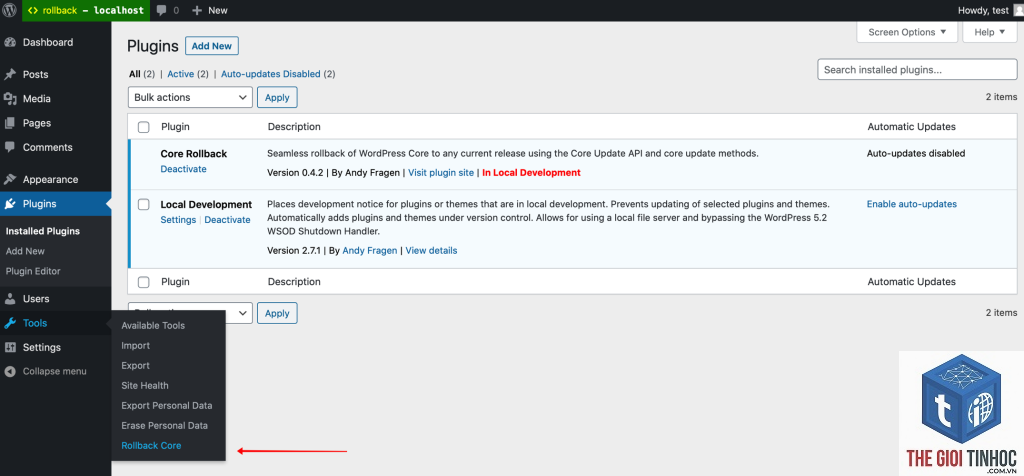This screenshot has height=476, width=1024.
Task: Click the plus New icon in admin bar
Action: (x=197, y=10)
